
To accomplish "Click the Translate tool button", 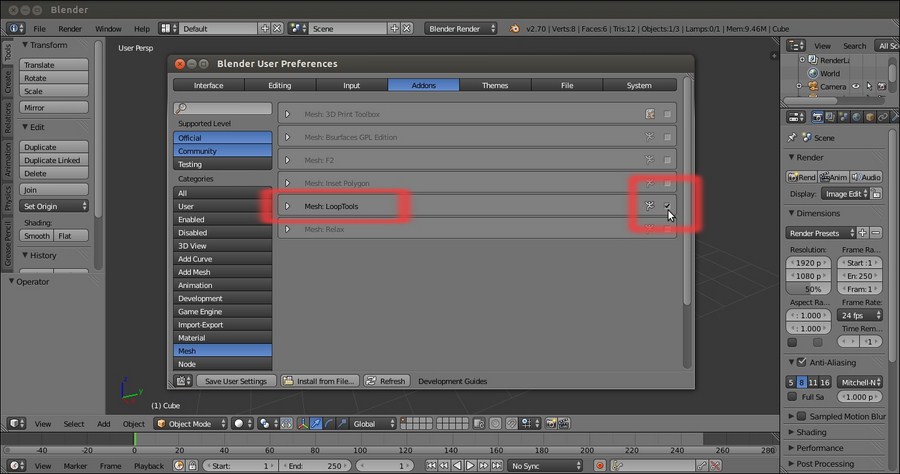I will tap(54, 65).
